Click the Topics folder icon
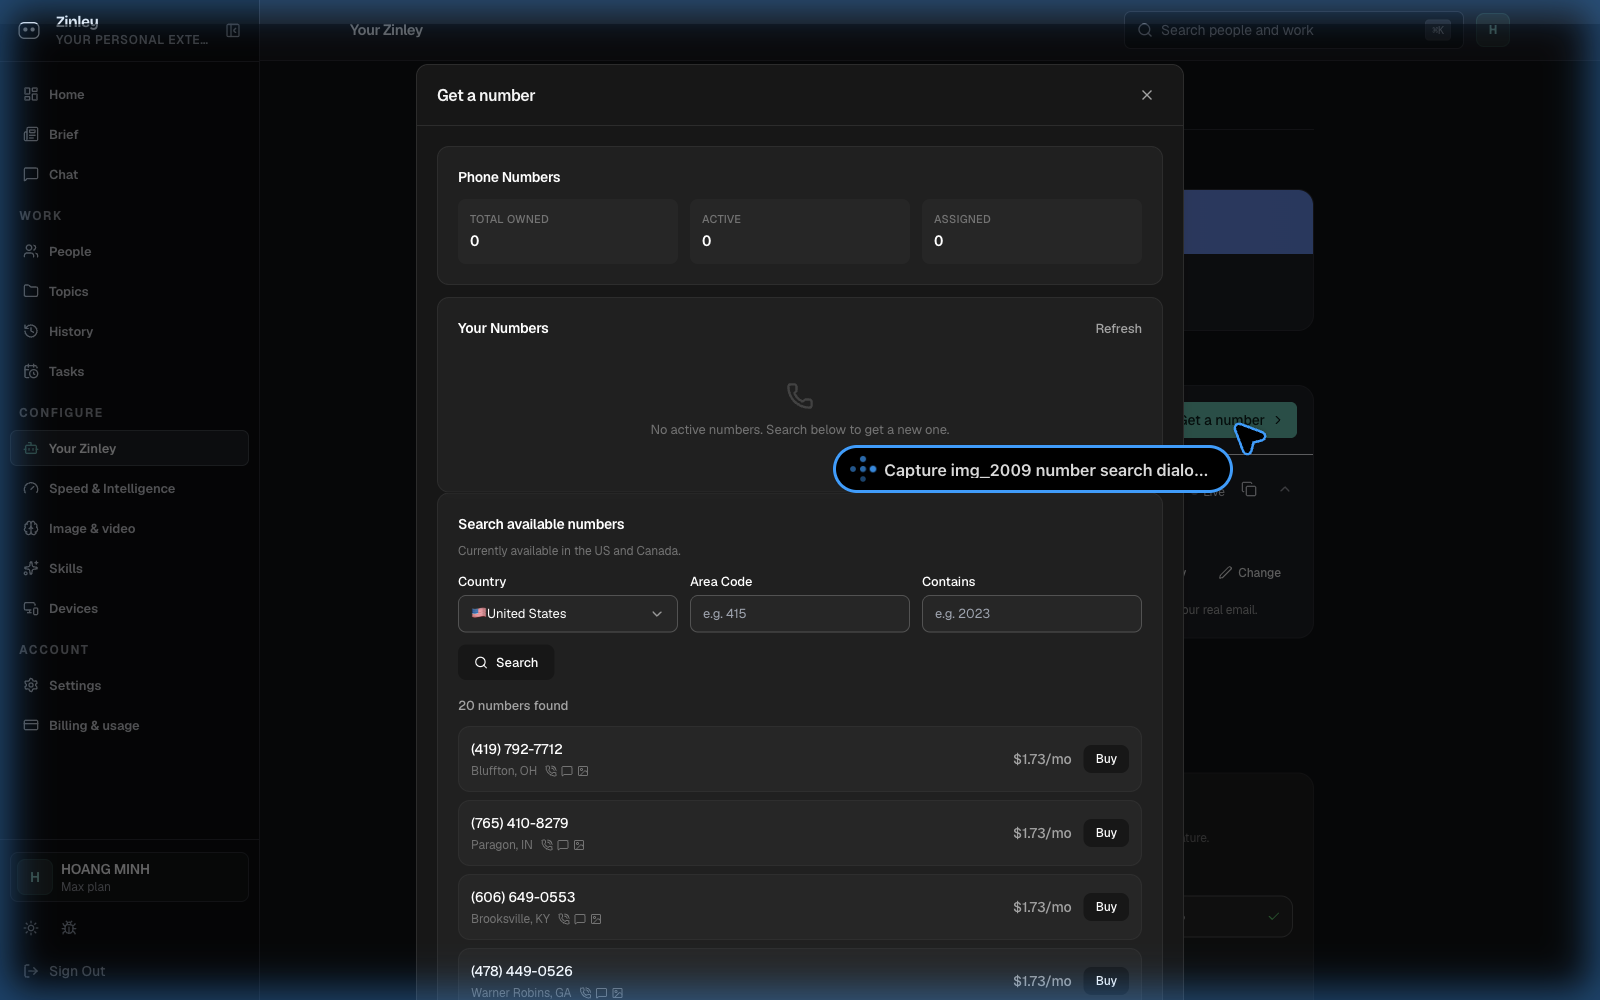 (x=31, y=291)
